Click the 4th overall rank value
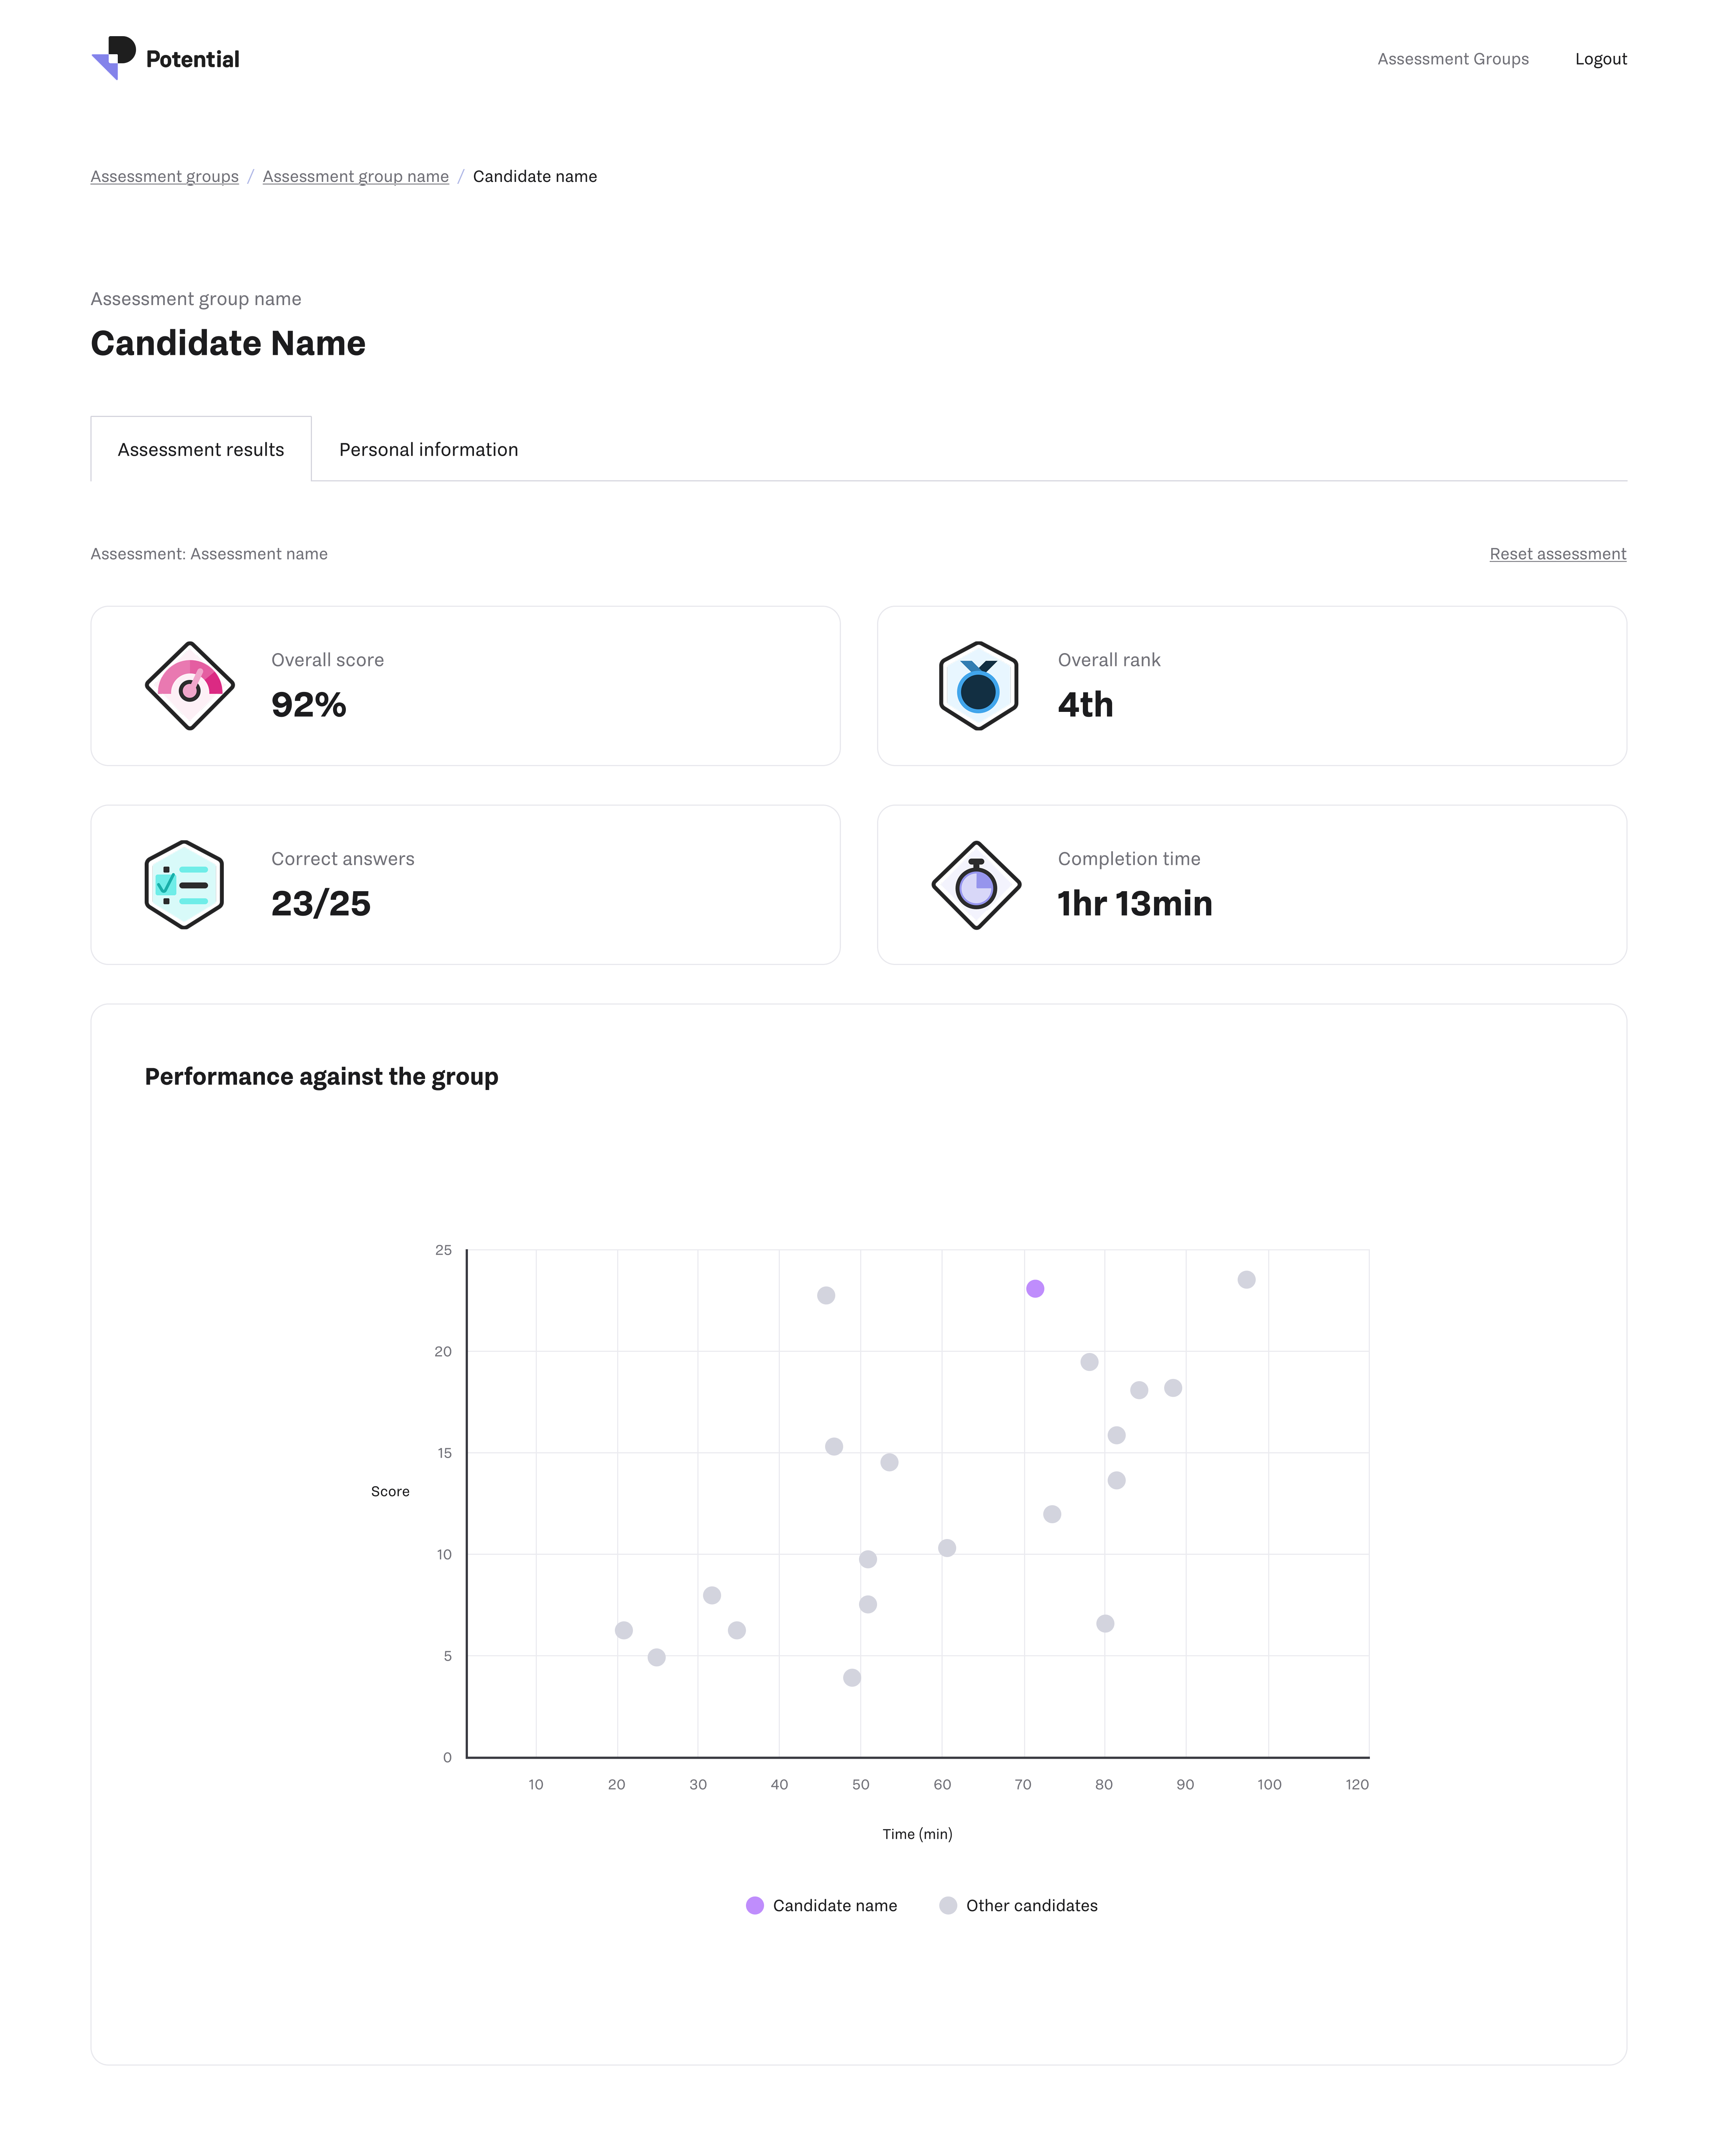This screenshot has width=1718, height=2156. pos(1085,705)
